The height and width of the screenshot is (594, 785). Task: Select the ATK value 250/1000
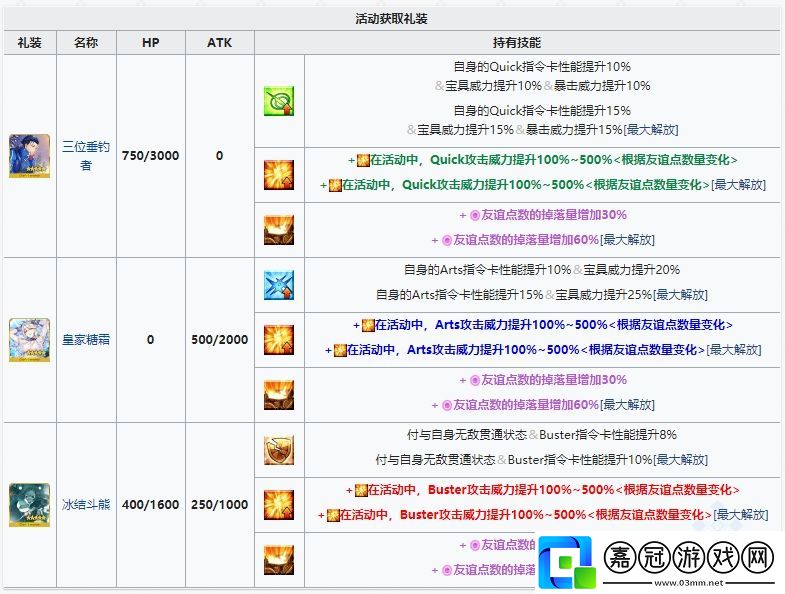220,504
